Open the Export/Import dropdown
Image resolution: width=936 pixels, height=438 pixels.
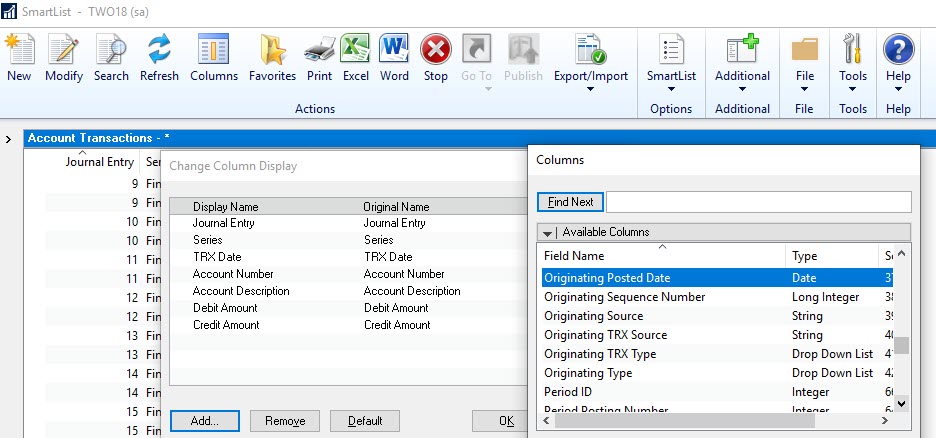tap(591, 58)
